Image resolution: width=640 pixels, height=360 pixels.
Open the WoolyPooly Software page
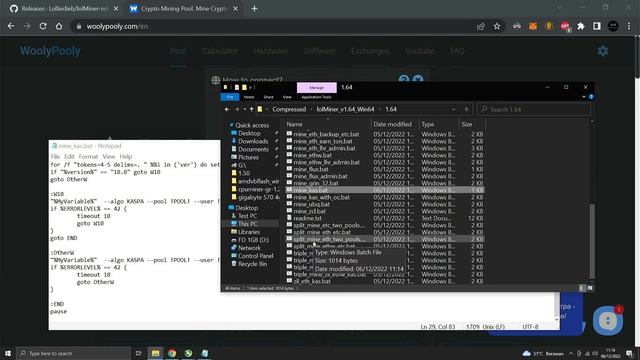pos(319,51)
